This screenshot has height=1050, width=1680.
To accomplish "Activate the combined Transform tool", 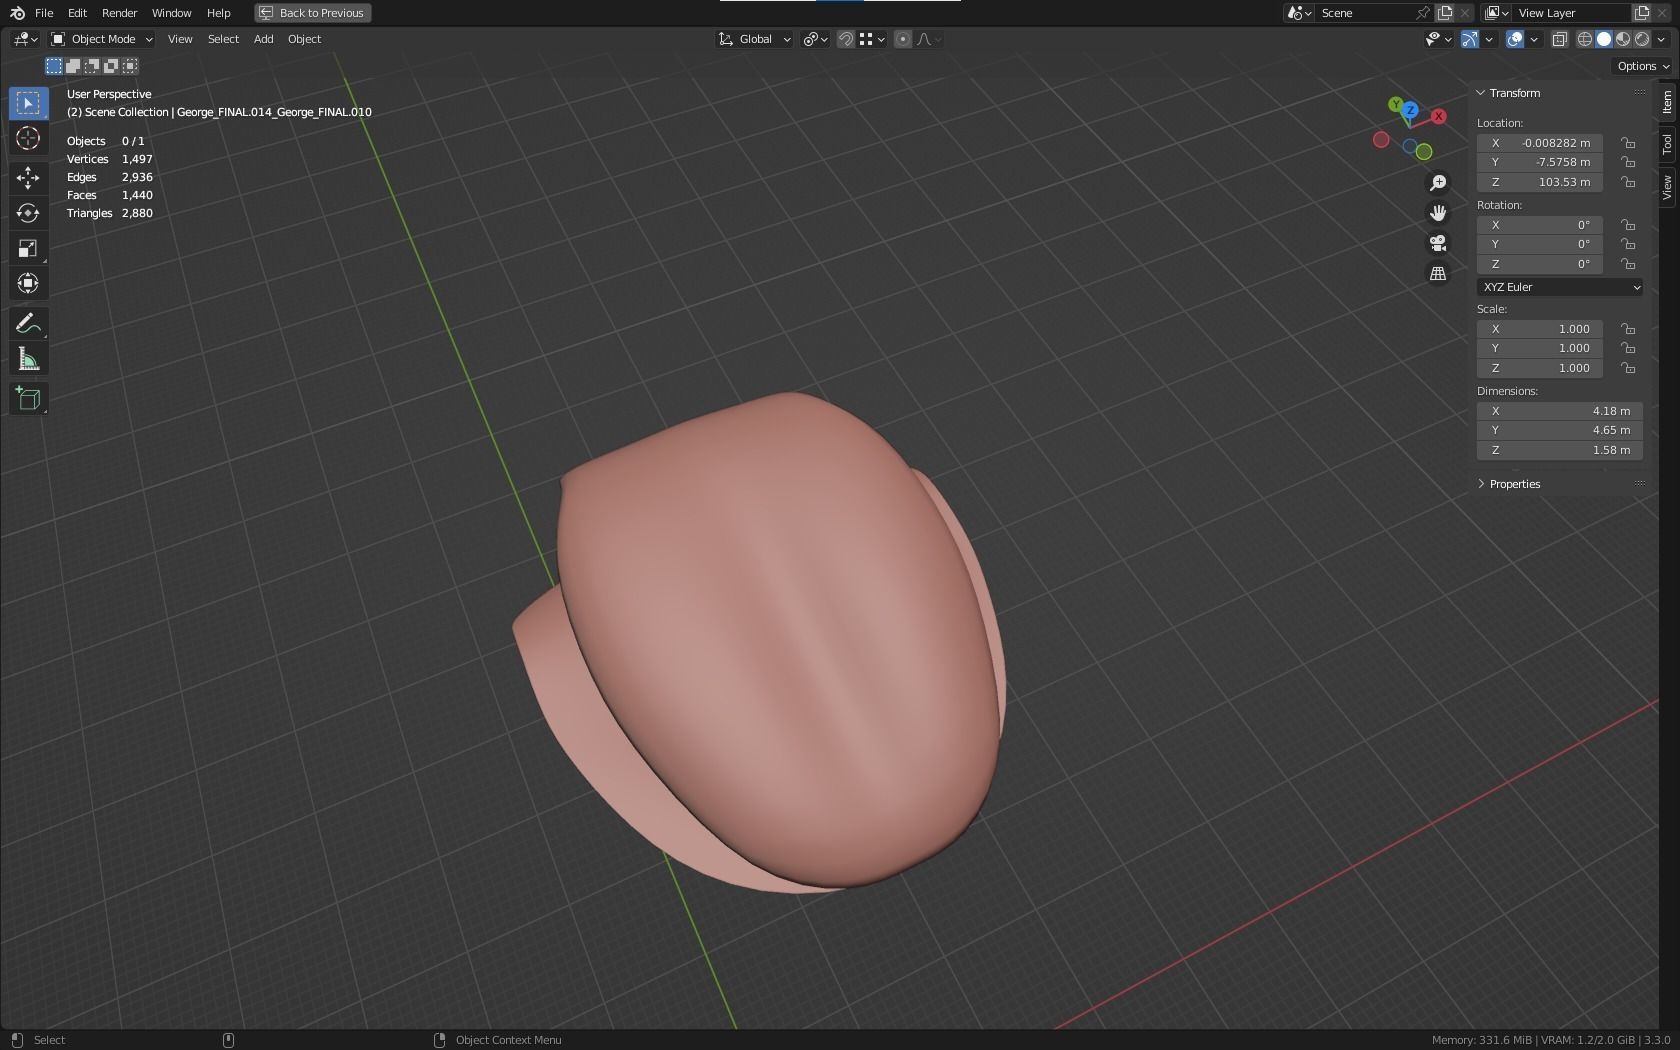I will [28, 283].
